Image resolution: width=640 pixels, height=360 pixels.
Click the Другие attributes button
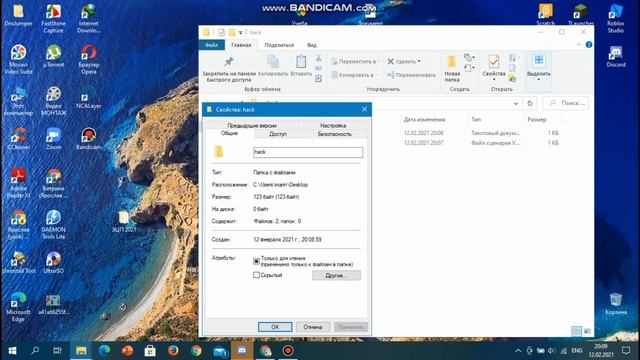pos(336,276)
